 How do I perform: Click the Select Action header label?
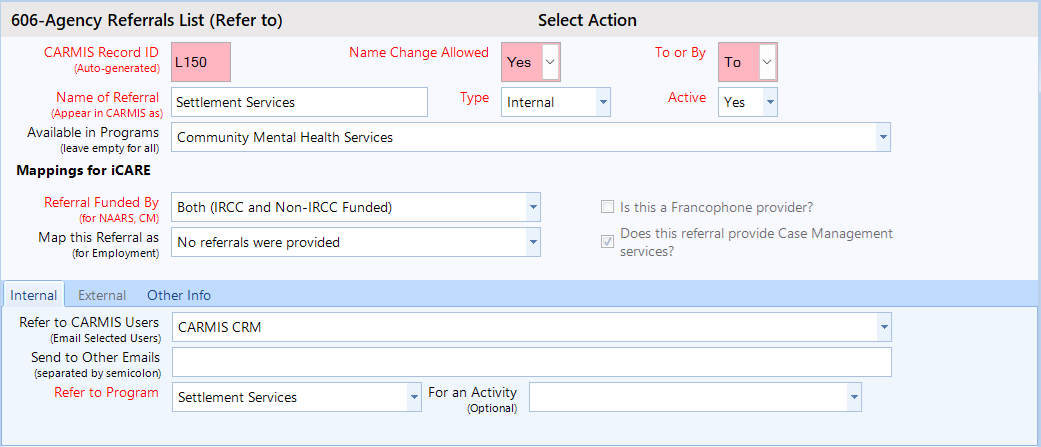pos(587,20)
